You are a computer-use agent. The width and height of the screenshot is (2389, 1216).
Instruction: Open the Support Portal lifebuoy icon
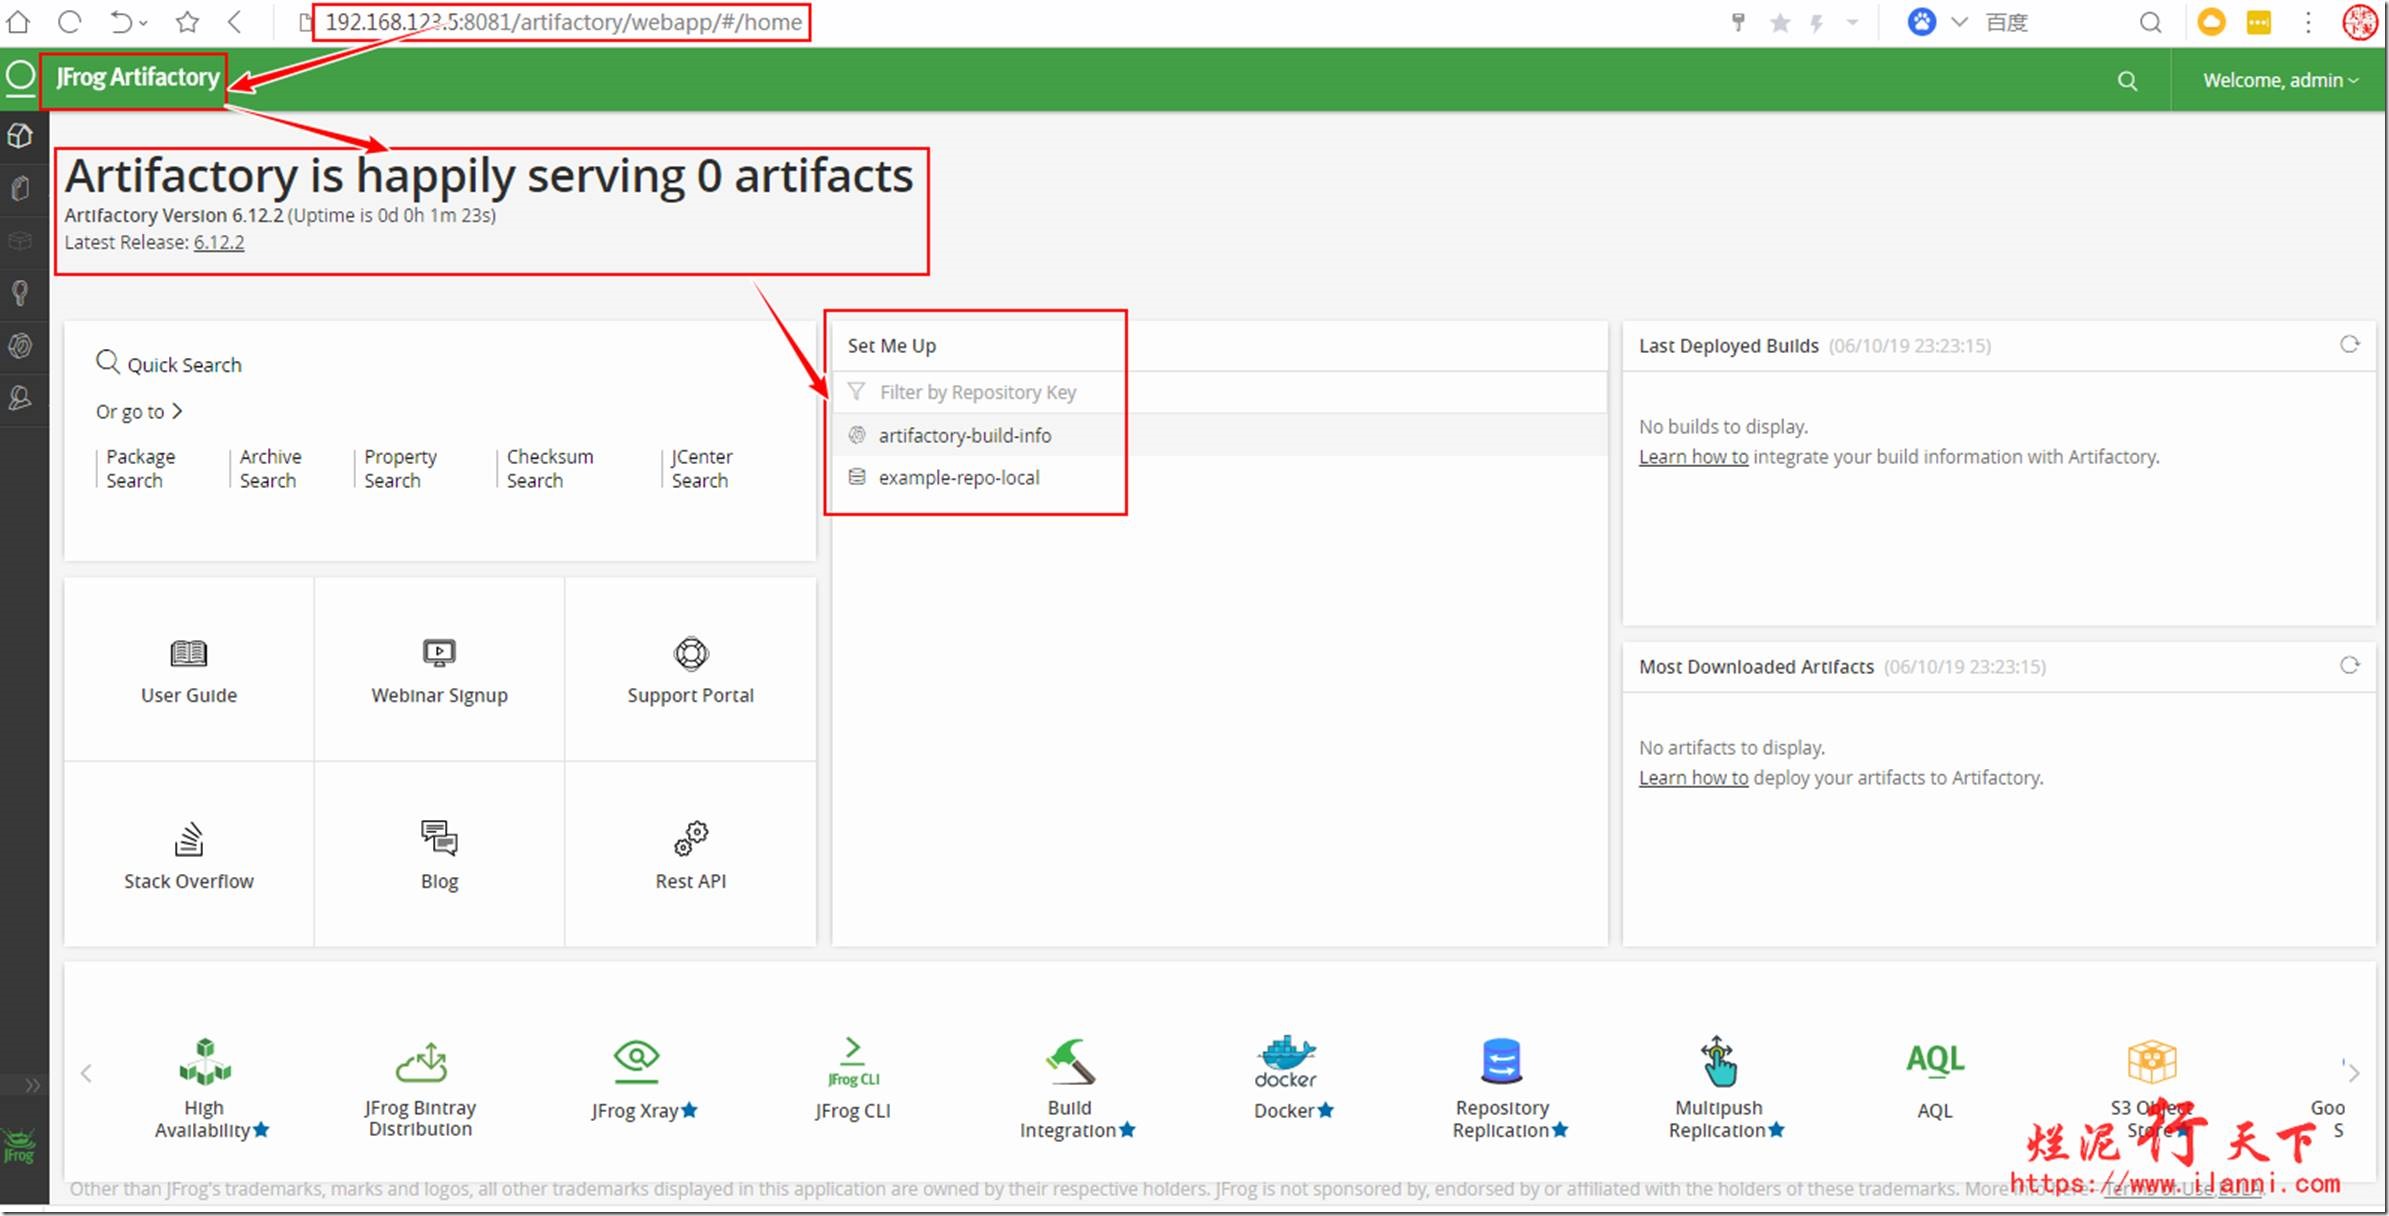690,654
